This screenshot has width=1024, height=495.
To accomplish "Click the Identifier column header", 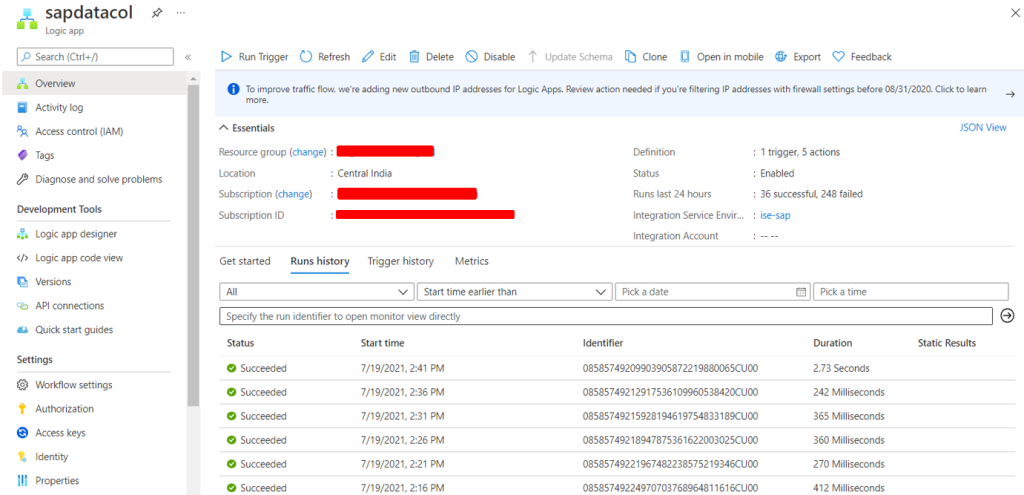I will pos(603,343).
